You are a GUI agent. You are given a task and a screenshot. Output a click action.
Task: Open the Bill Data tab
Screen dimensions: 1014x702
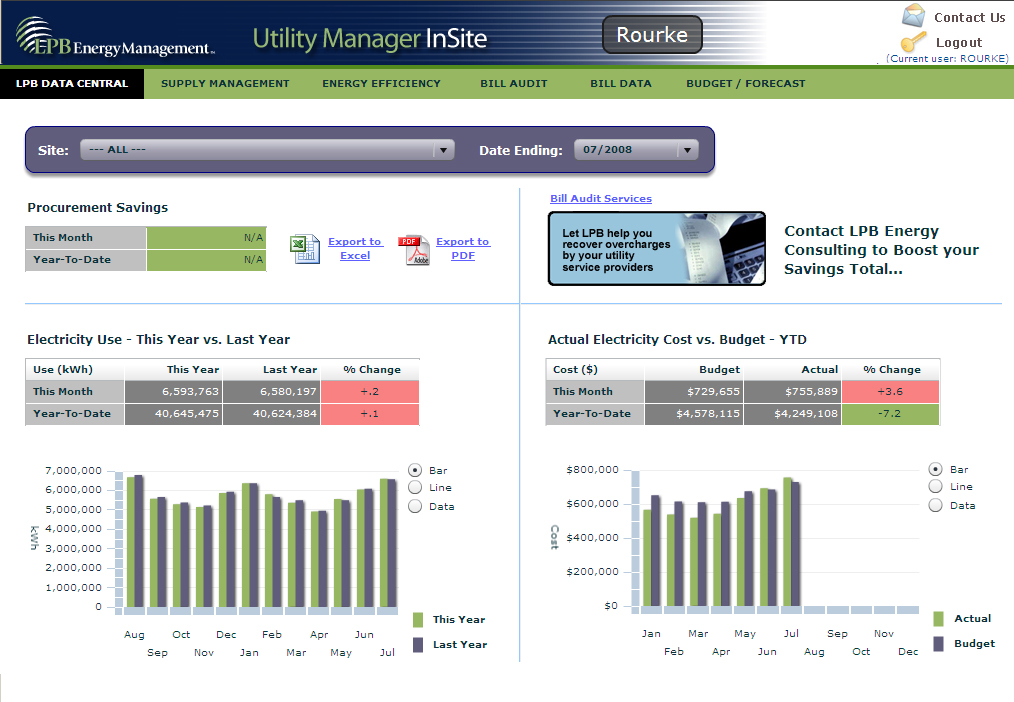coord(621,83)
